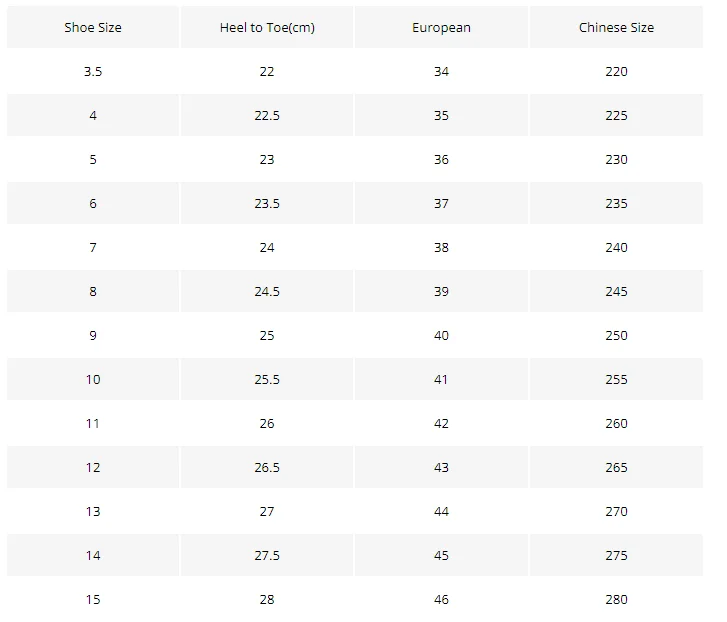Viewport: 727px width, 622px height.
Task: Click Chinese size 235 cell
Action: [x=616, y=203]
